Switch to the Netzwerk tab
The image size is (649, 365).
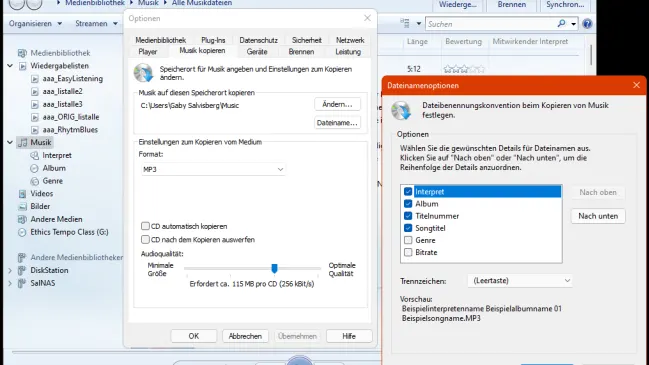click(350, 40)
